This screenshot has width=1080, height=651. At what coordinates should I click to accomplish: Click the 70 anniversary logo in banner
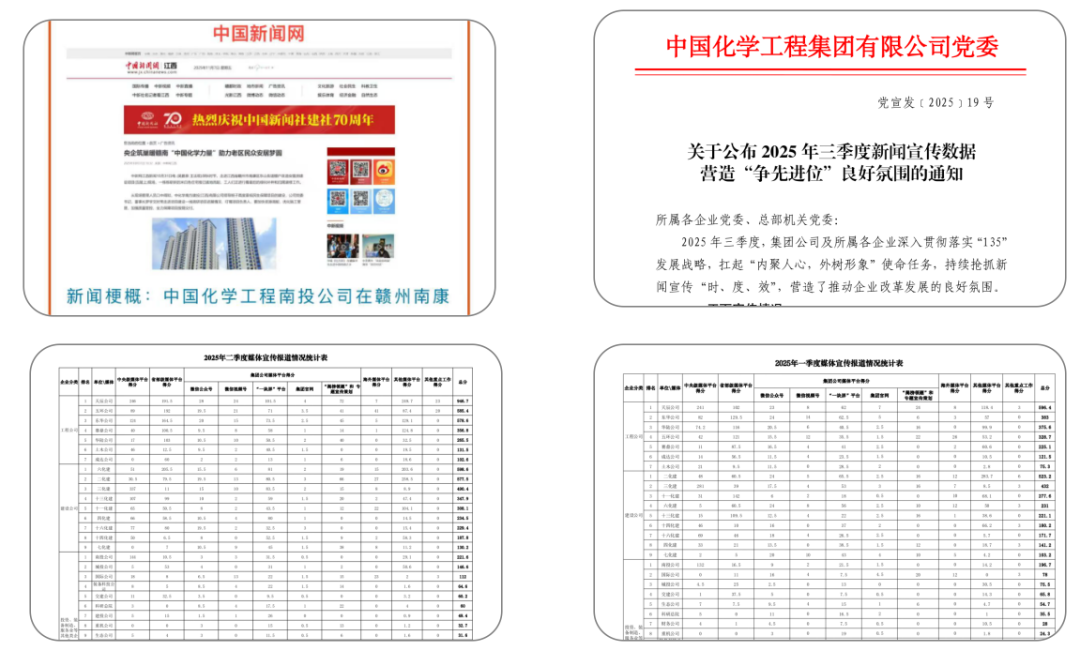coord(172,119)
